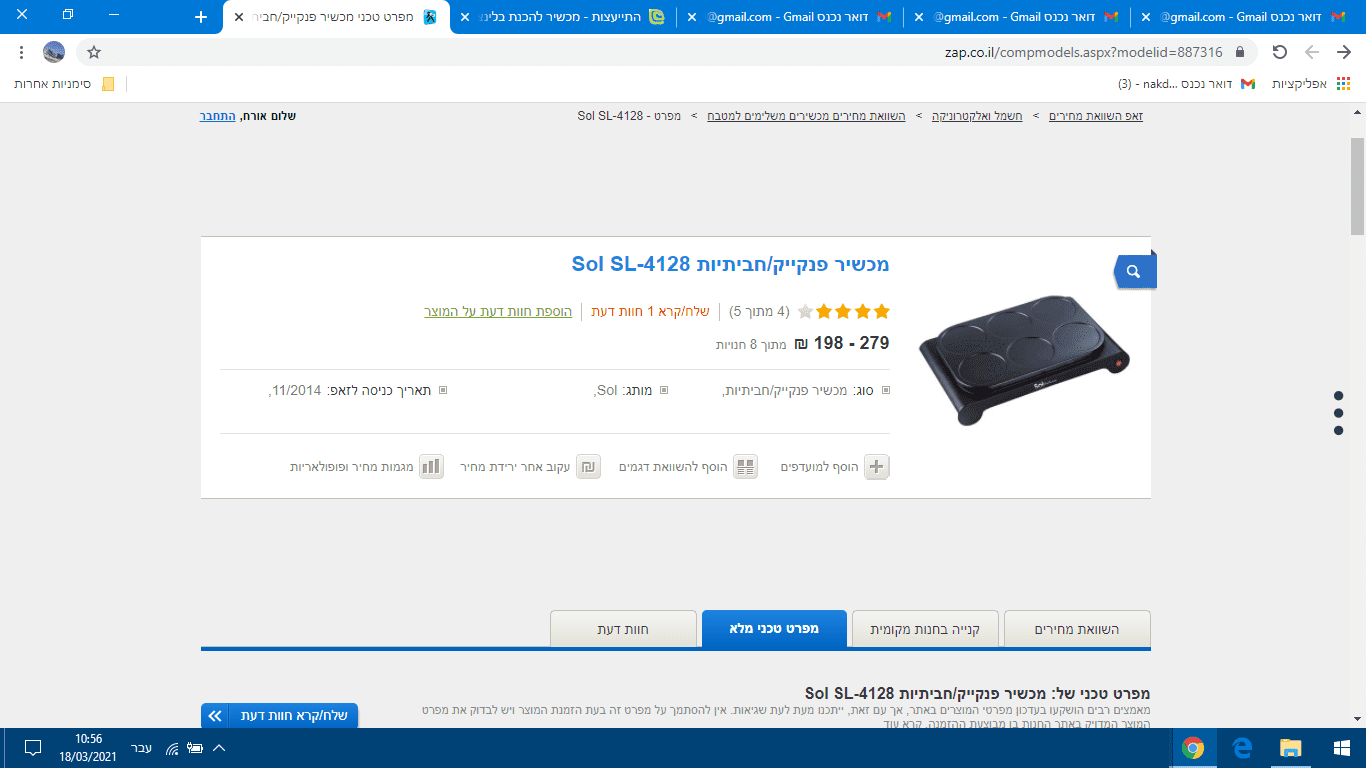Click the הוסף להשוואת דגמים label

[674, 467]
